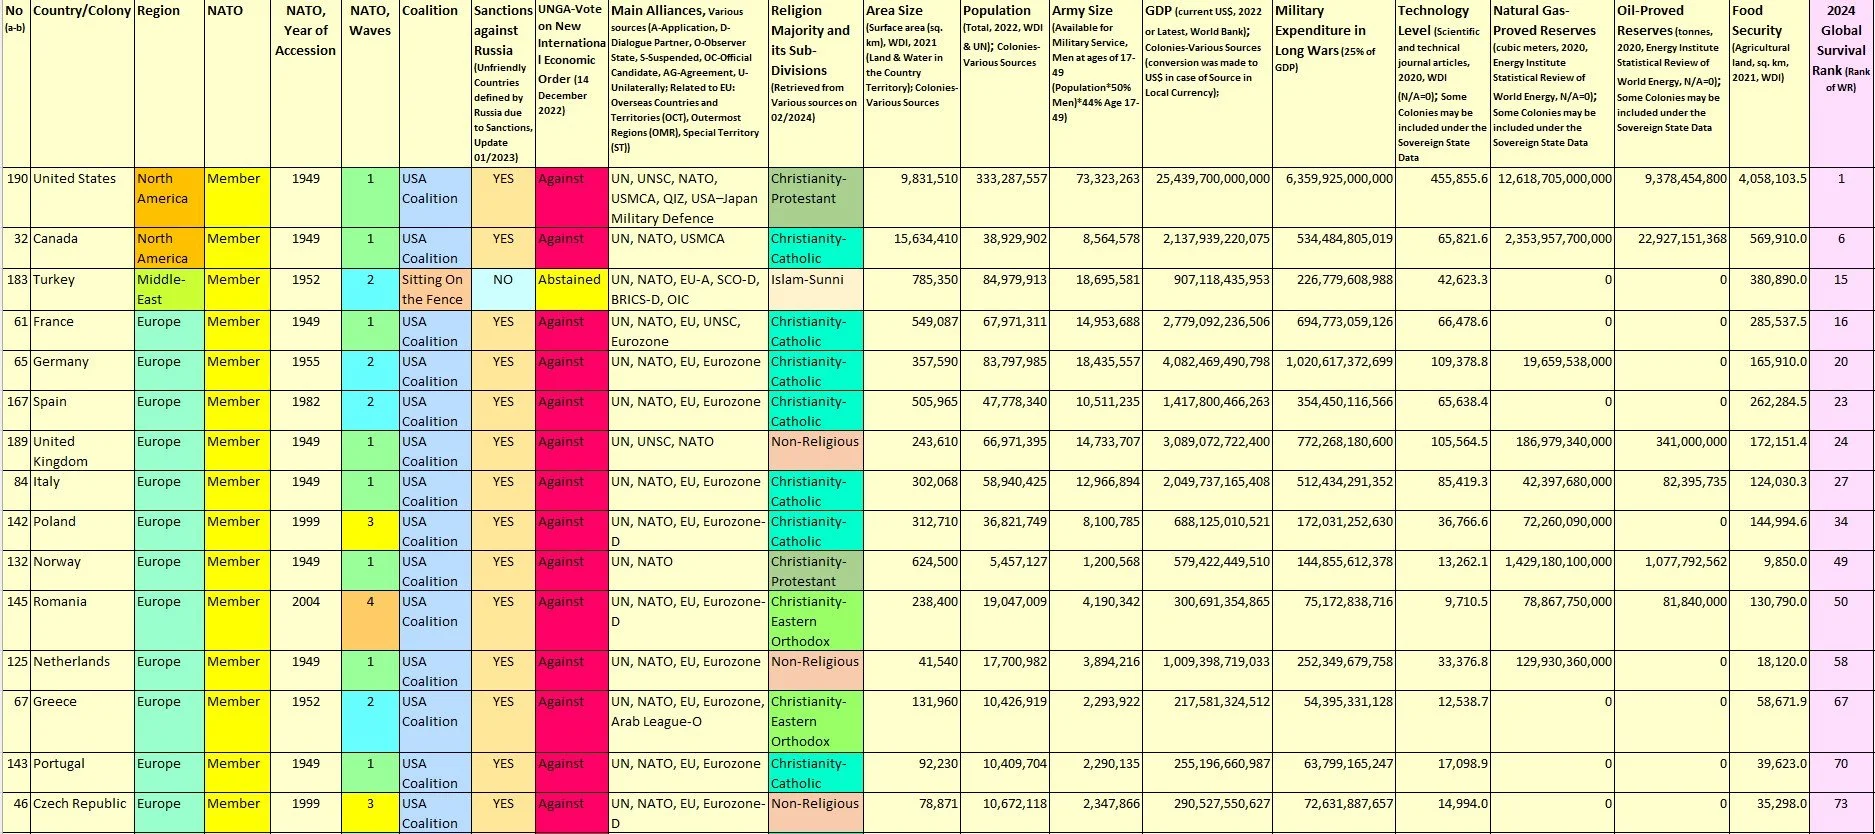Image resolution: width=1875 pixels, height=834 pixels.
Task: Select the Portugal country cell
Action: coord(82,773)
